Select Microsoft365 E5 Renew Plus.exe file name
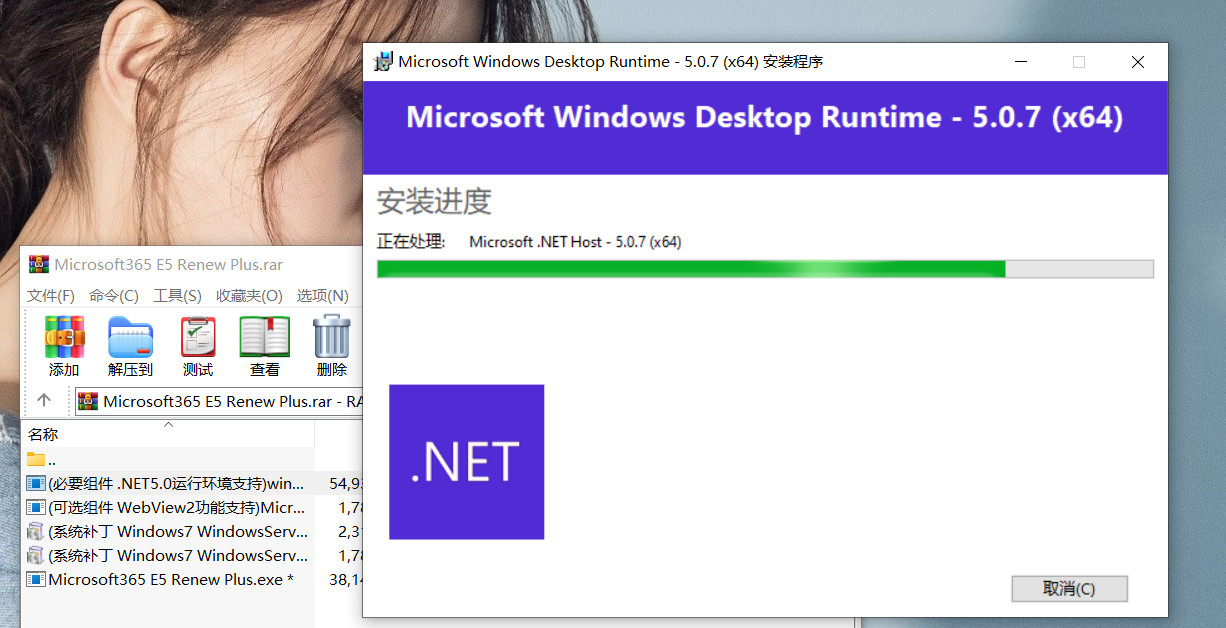This screenshot has height=628, width=1226. pyautogui.click(x=171, y=579)
